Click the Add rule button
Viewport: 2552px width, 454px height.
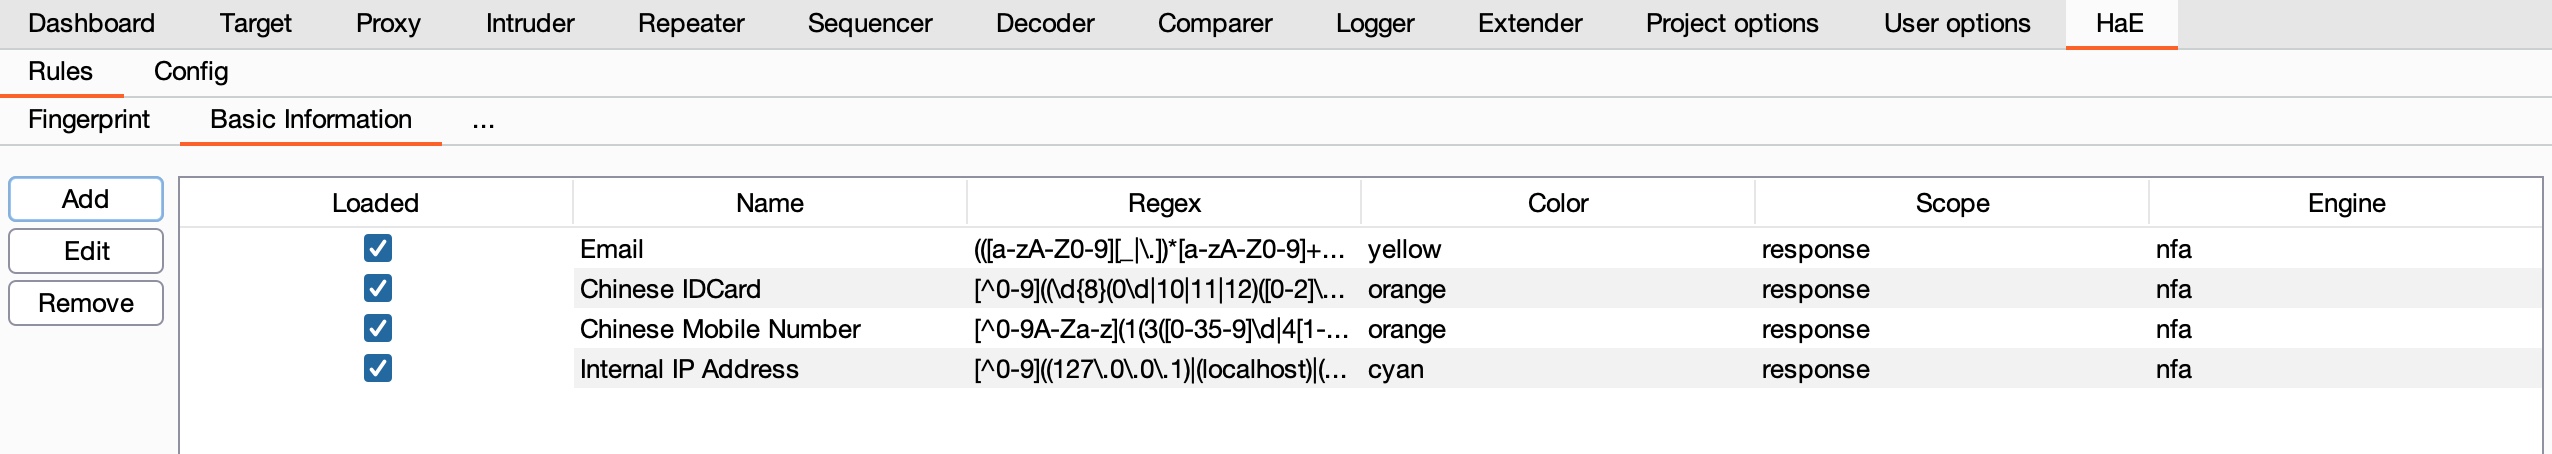pyautogui.click(x=86, y=199)
